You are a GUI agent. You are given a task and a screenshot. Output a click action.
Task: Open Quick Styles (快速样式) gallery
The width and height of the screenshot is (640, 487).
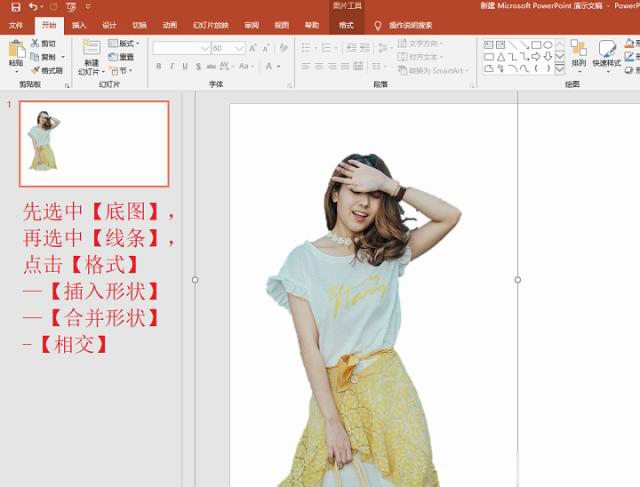pyautogui.click(x=606, y=54)
